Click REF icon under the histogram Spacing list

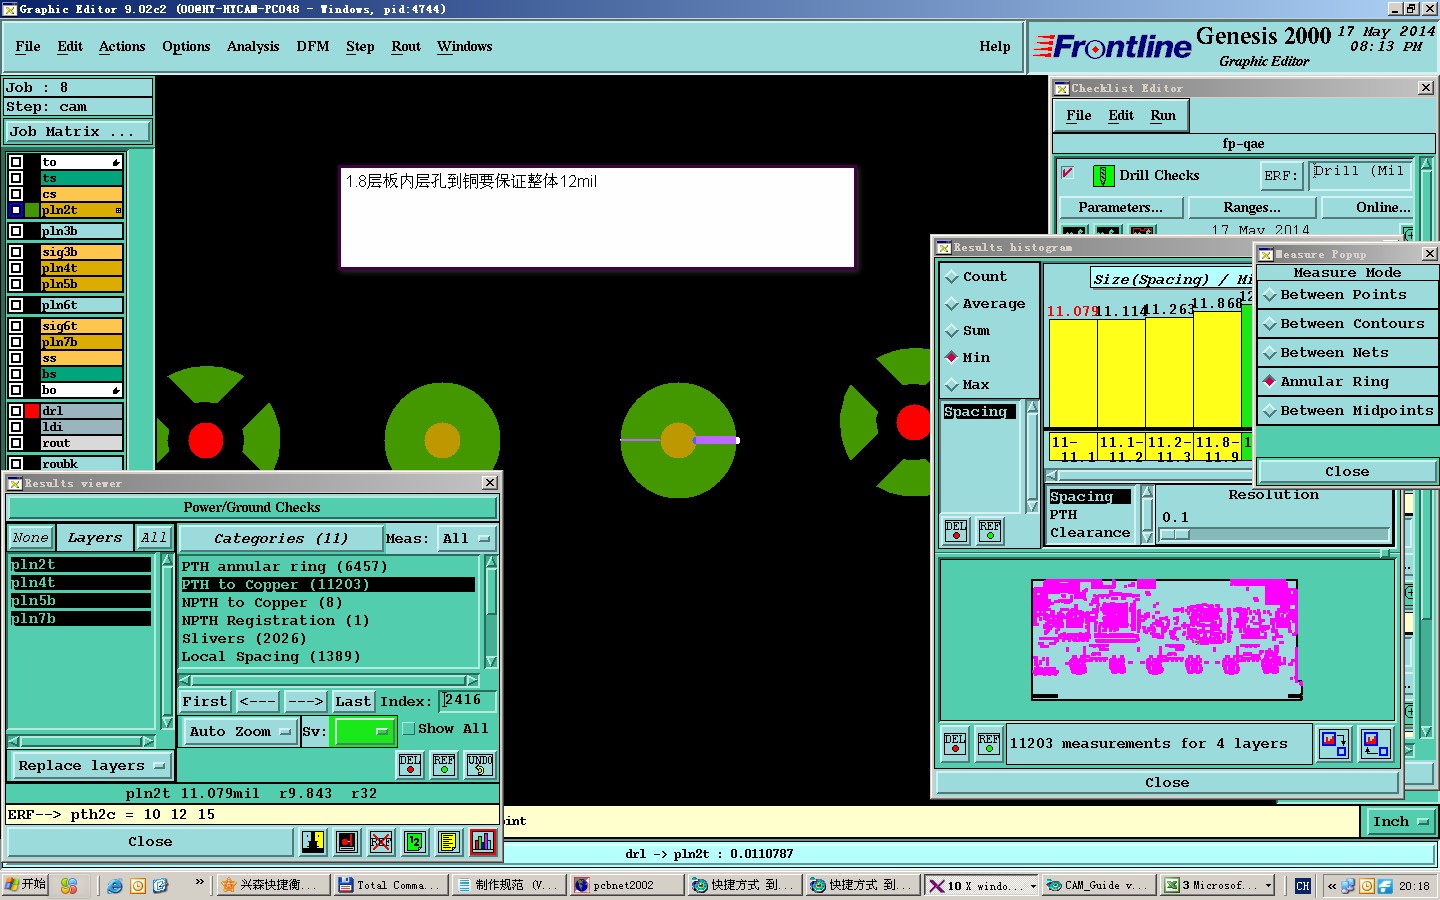pos(990,531)
